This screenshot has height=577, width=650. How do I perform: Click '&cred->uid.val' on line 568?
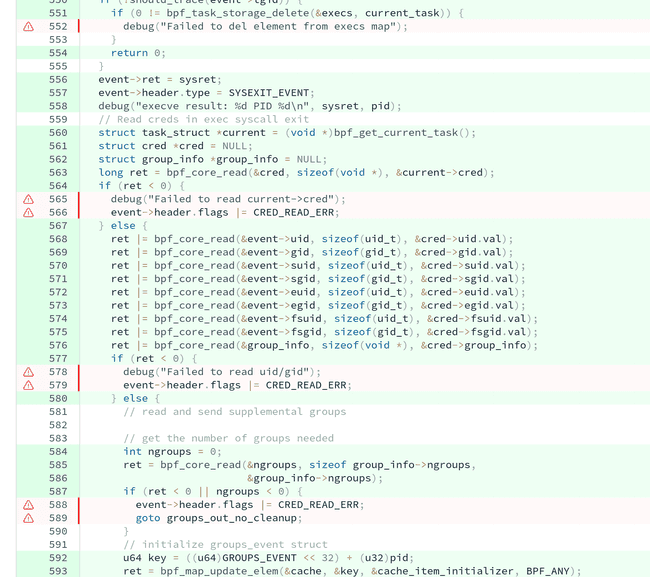[x=458, y=239]
